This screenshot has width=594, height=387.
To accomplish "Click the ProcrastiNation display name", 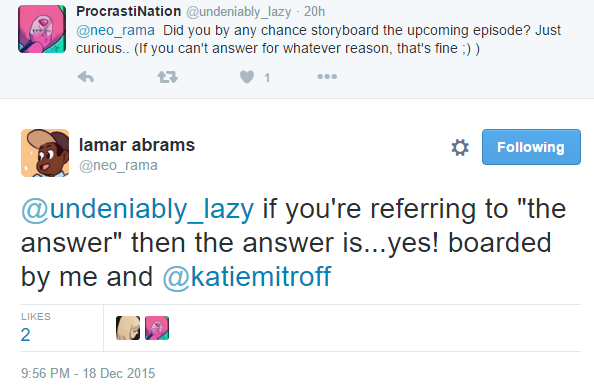I will (128, 11).
